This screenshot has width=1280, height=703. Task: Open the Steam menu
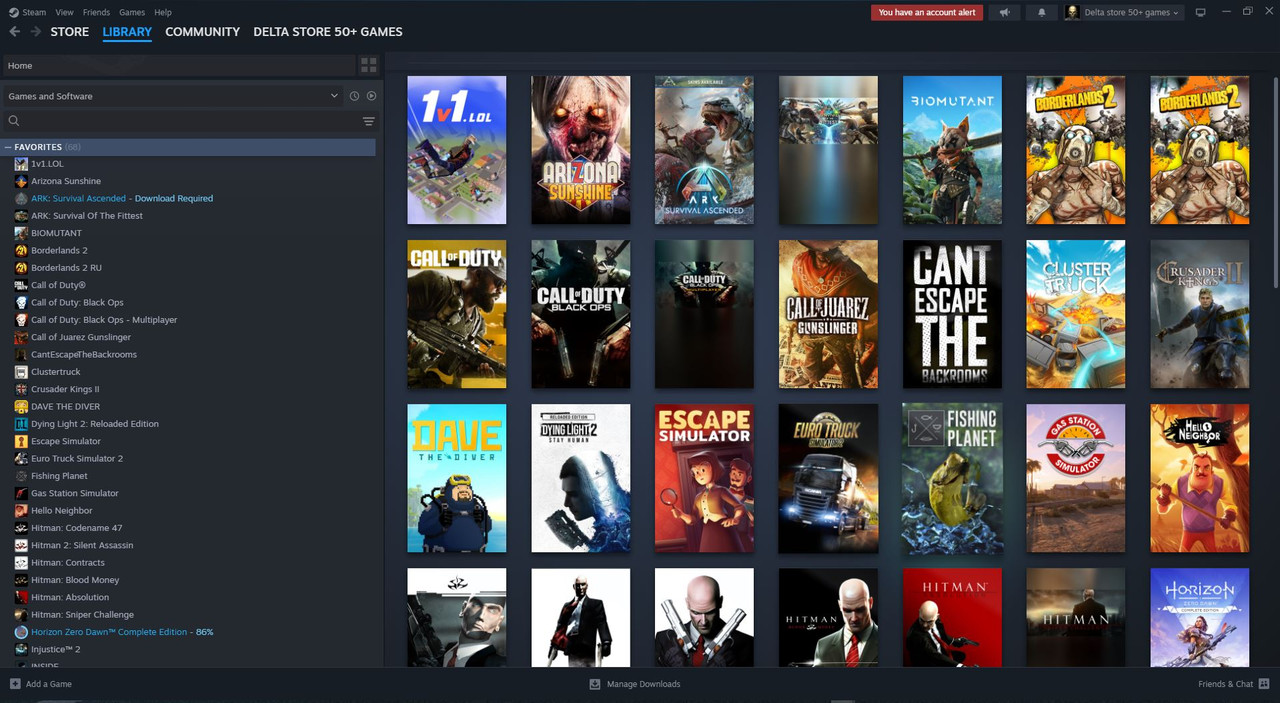(x=34, y=12)
